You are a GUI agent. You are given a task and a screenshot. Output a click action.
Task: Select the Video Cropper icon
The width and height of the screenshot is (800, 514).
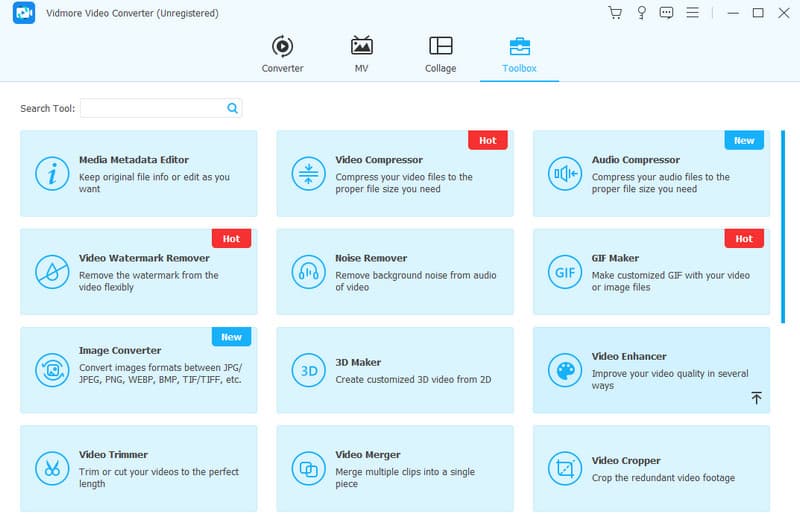(x=564, y=467)
